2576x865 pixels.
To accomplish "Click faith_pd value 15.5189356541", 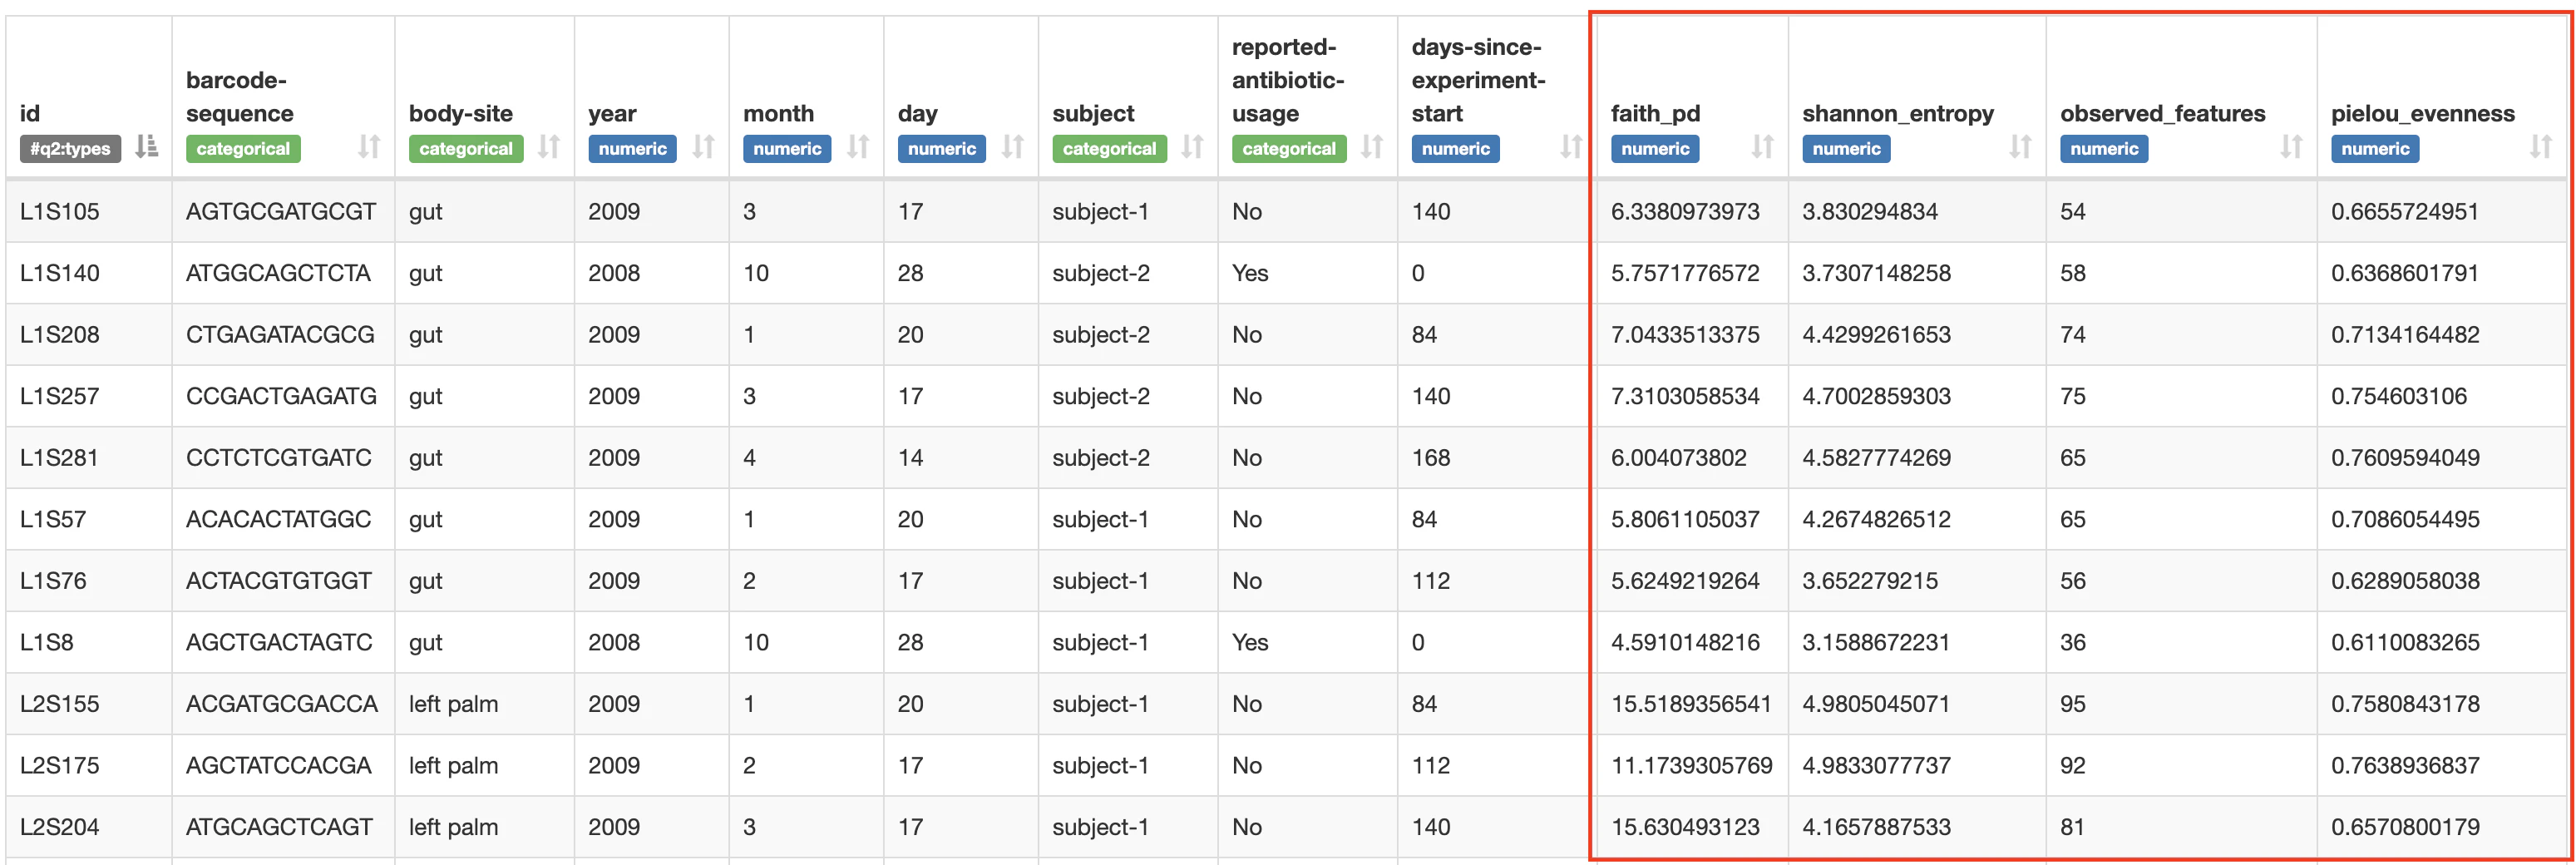I will coord(1691,704).
